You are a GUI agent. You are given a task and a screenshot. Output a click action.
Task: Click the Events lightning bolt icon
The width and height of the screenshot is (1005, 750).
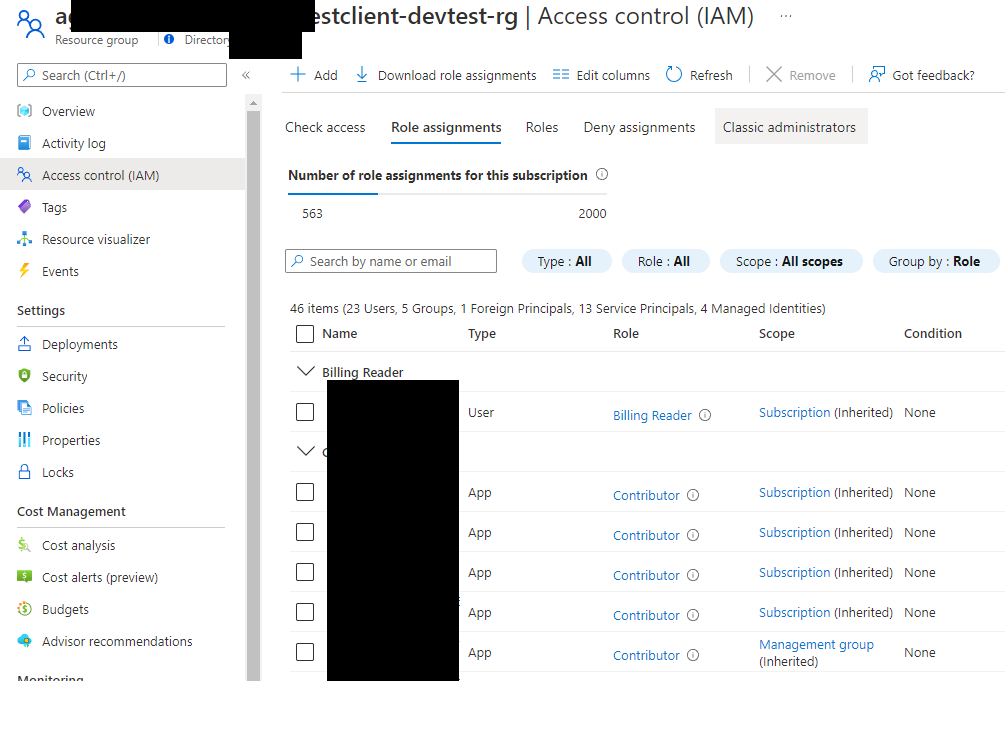tap(24, 271)
